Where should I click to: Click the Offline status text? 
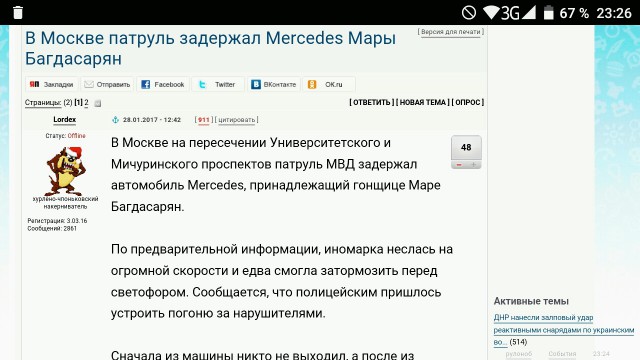[76, 136]
